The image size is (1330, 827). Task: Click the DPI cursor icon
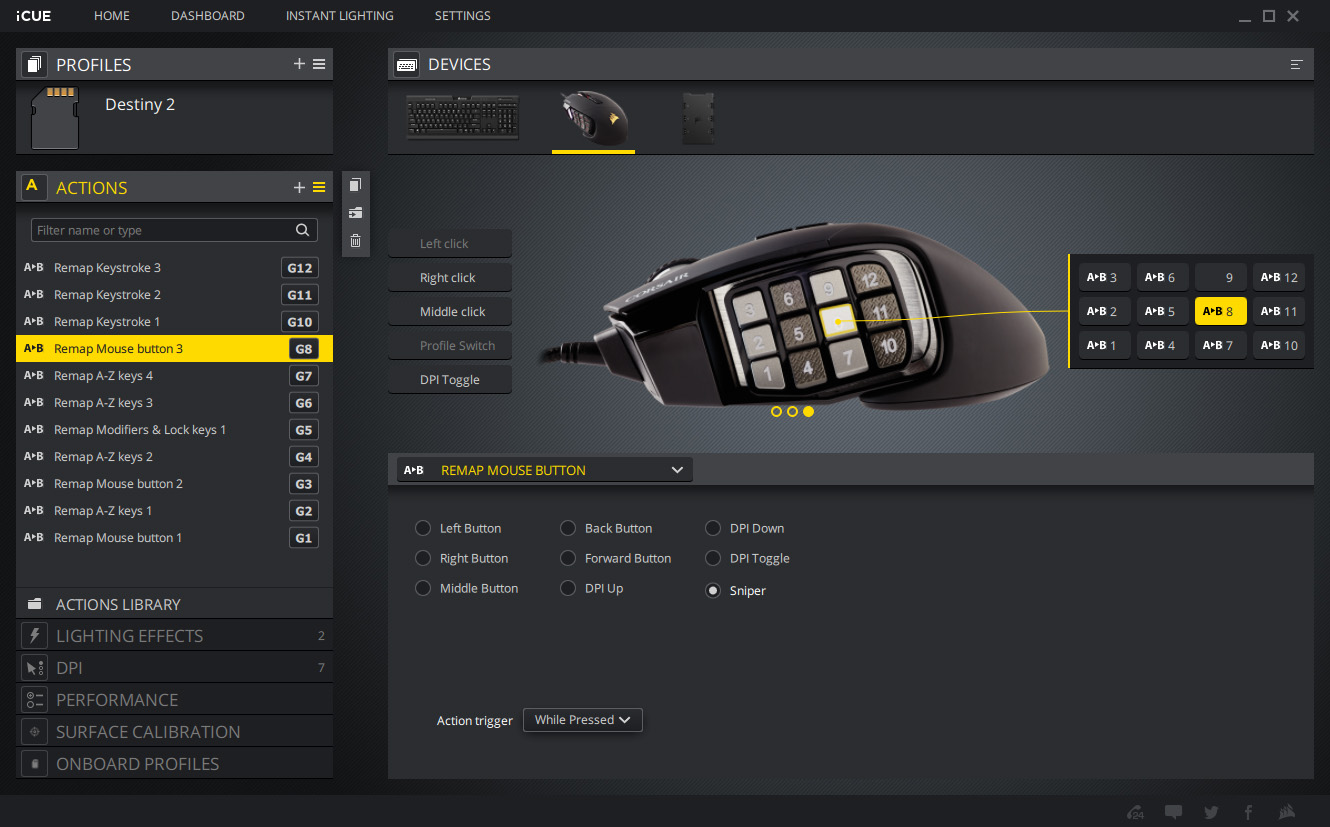point(35,668)
